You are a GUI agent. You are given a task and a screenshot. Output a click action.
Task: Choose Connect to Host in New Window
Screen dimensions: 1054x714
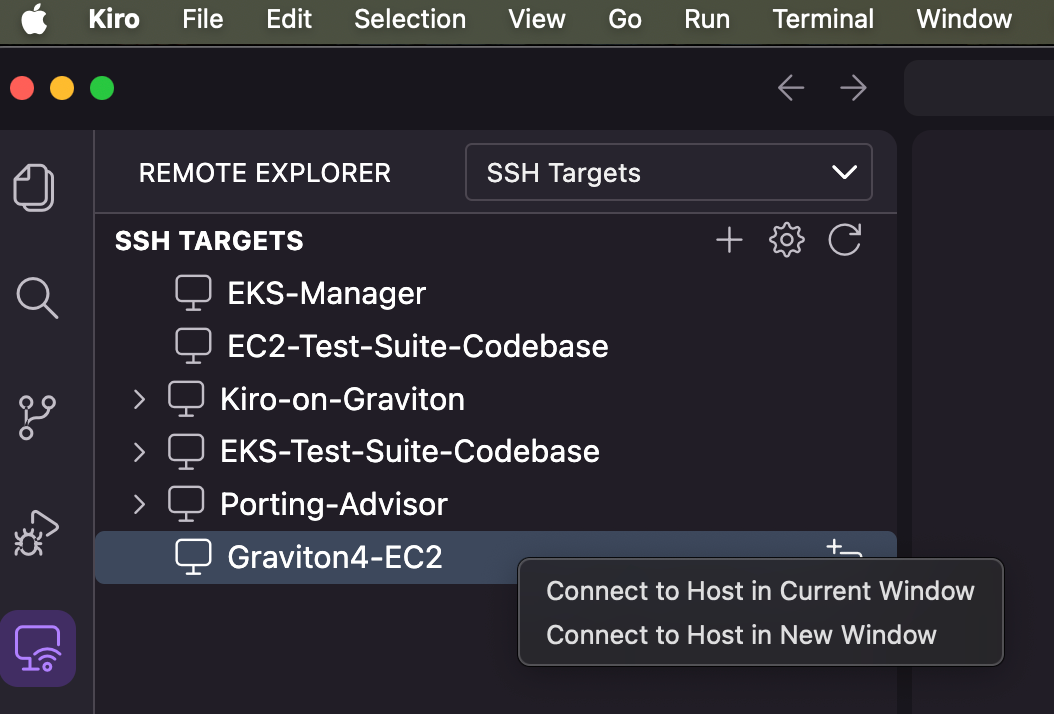[741, 635]
